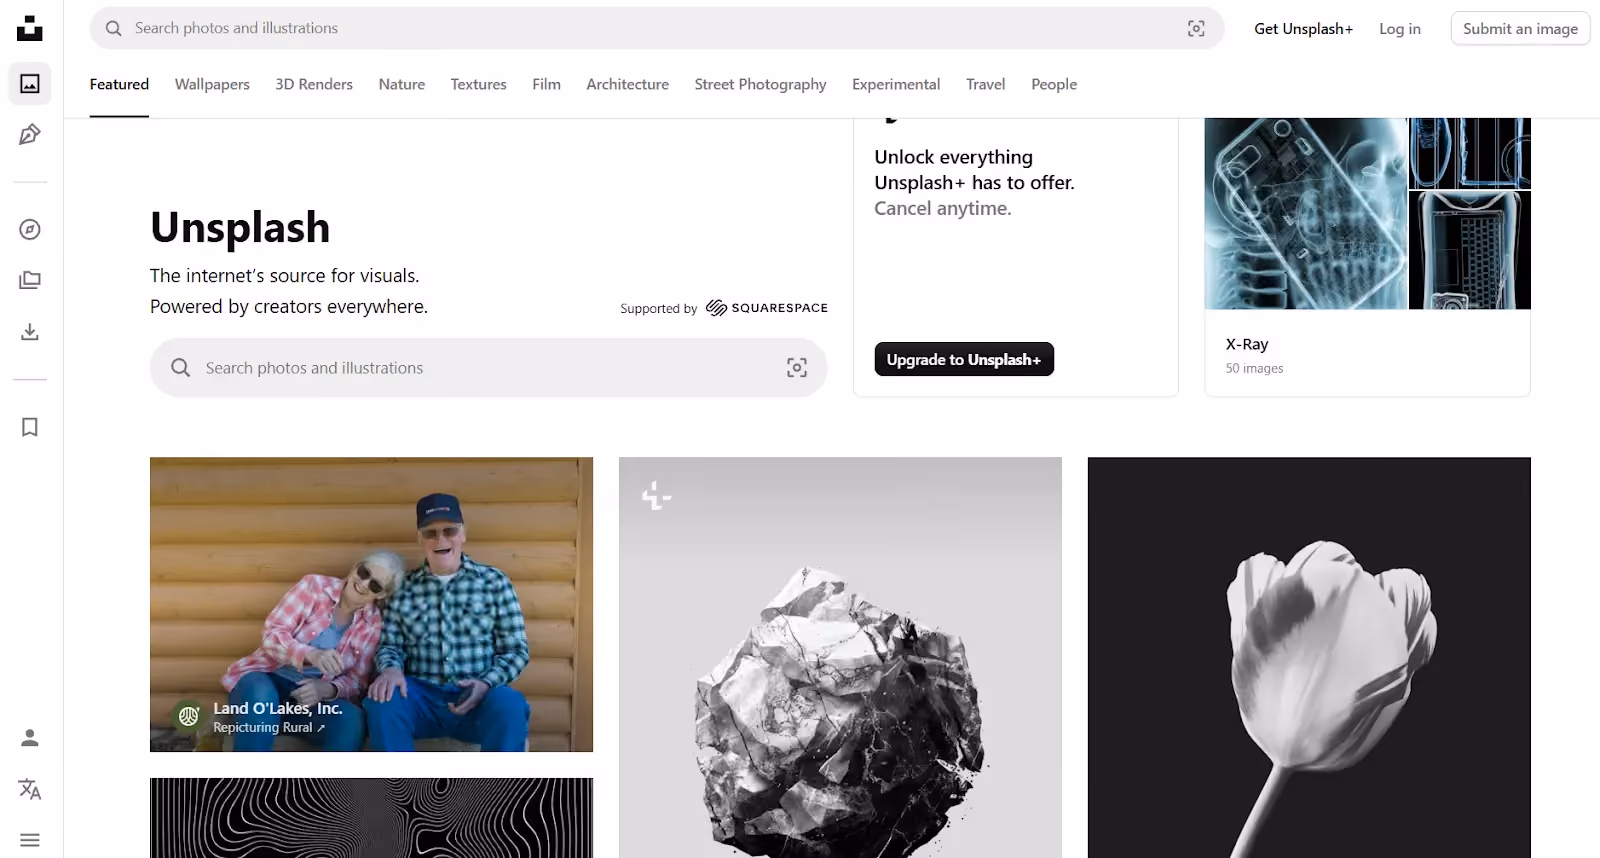Select the Featured tab
The width and height of the screenshot is (1600, 858).
(119, 84)
